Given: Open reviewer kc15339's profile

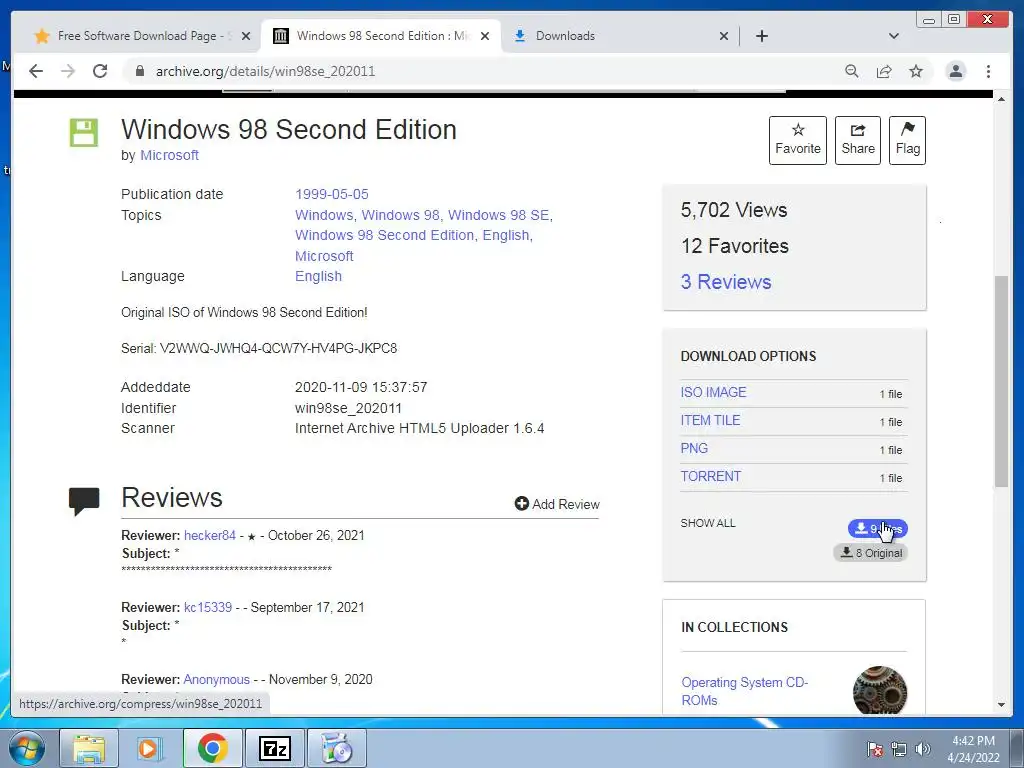Looking at the screenshot, I should [x=208, y=607].
